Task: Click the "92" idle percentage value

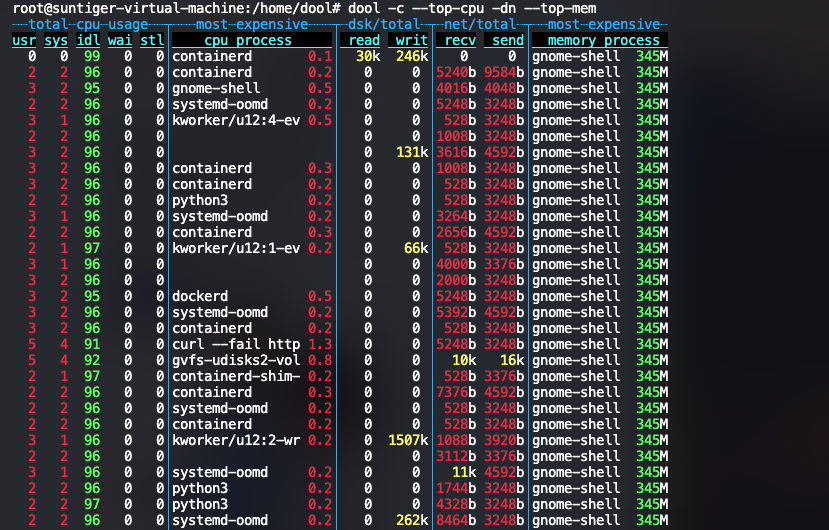Action: point(92,360)
